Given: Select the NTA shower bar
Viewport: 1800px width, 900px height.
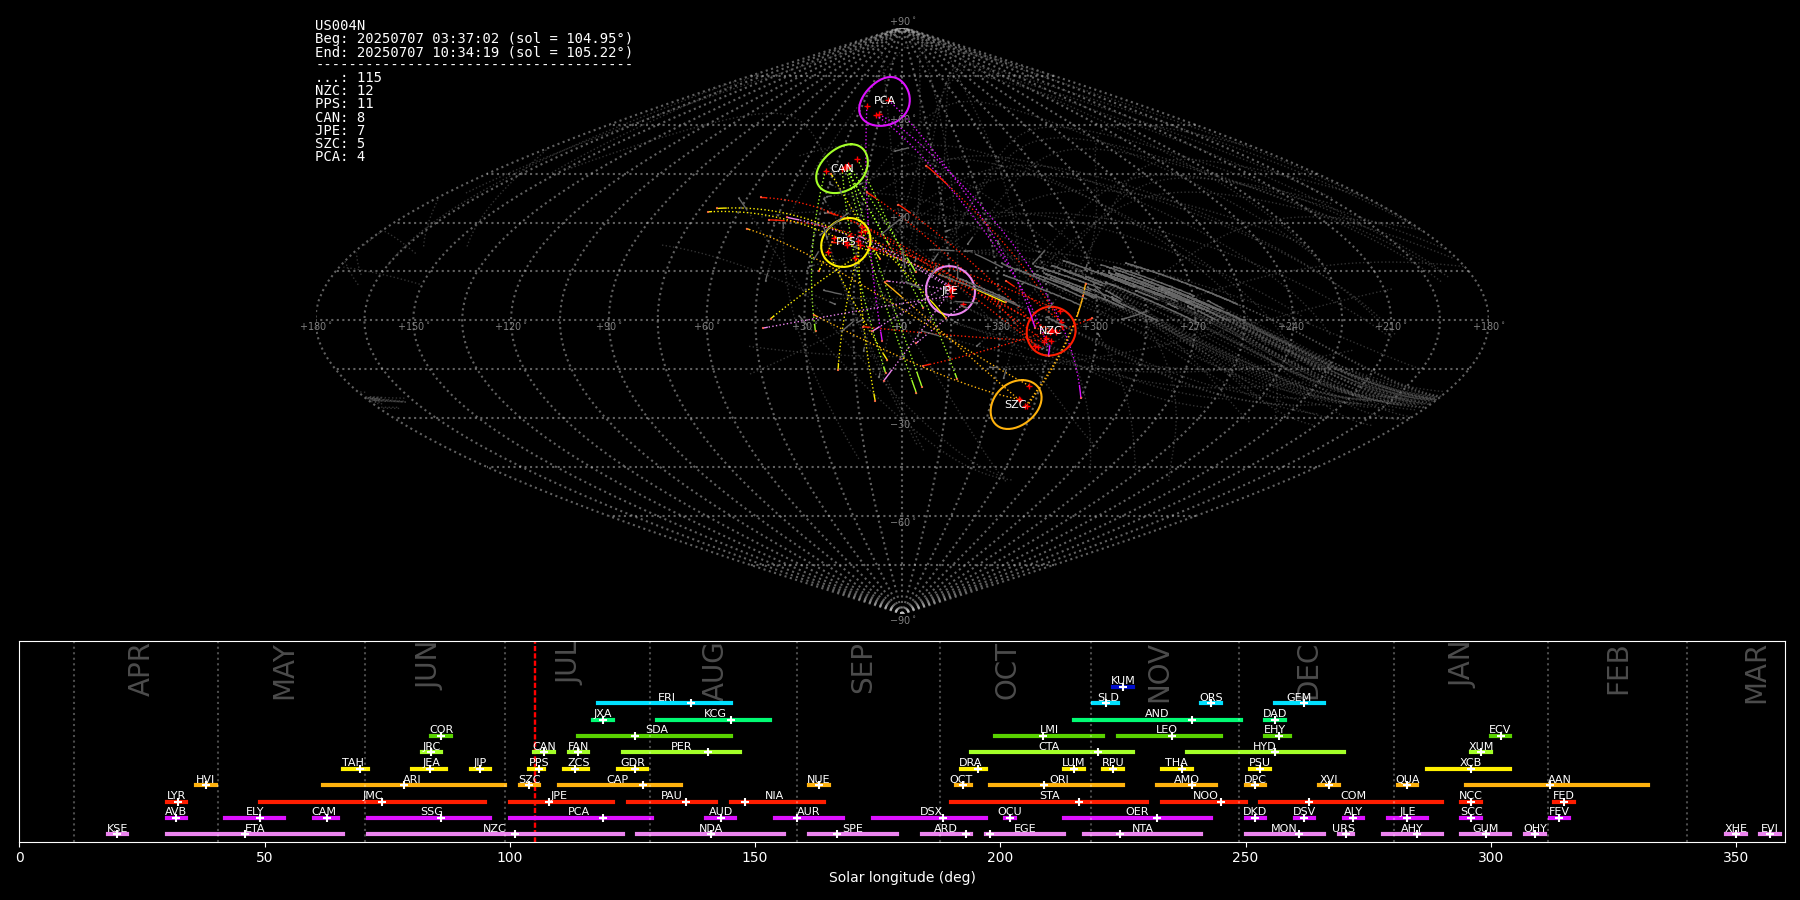Looking at the screenshot, I should (1142, 834).
